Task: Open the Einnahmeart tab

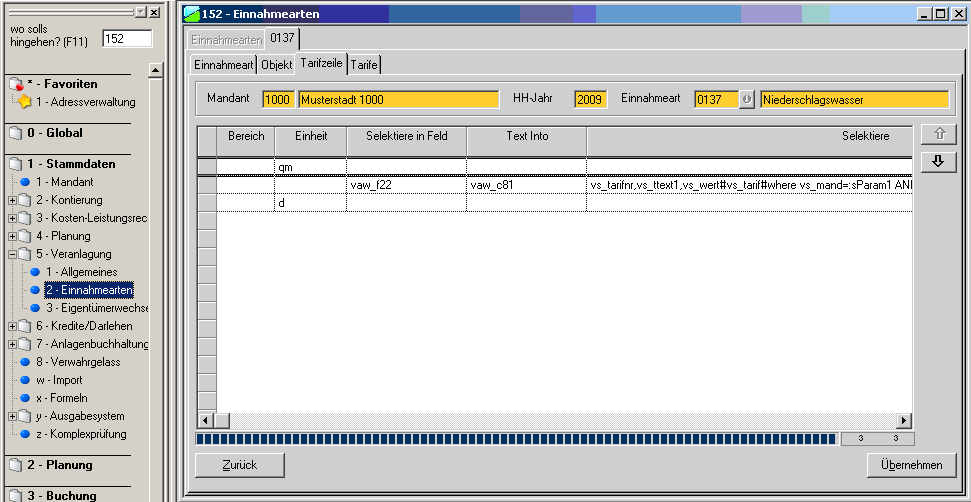Action: point(223,65)
